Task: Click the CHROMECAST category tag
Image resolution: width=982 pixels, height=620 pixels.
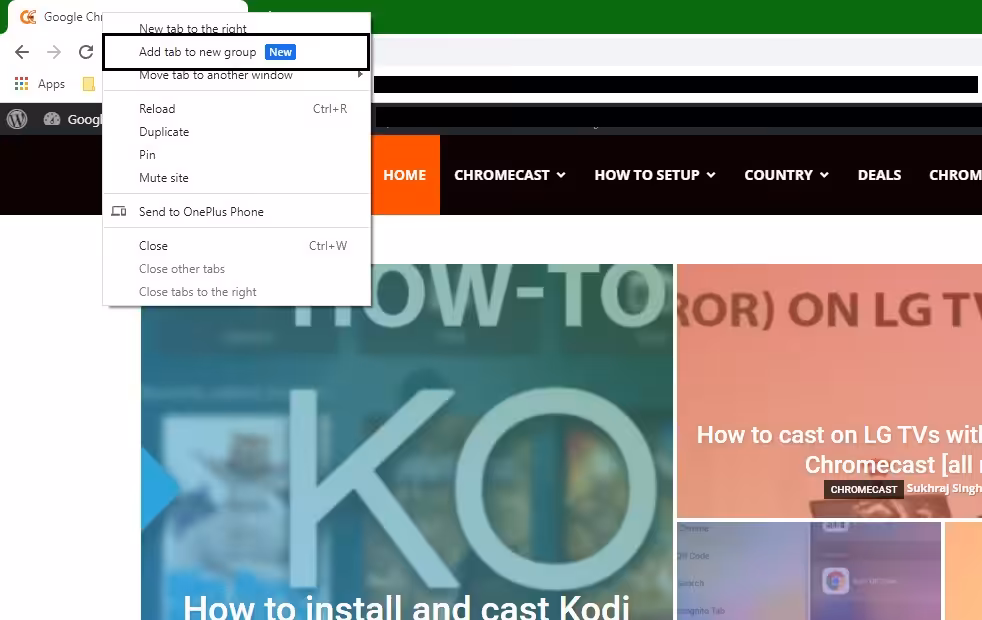Action: click(864, 489)
